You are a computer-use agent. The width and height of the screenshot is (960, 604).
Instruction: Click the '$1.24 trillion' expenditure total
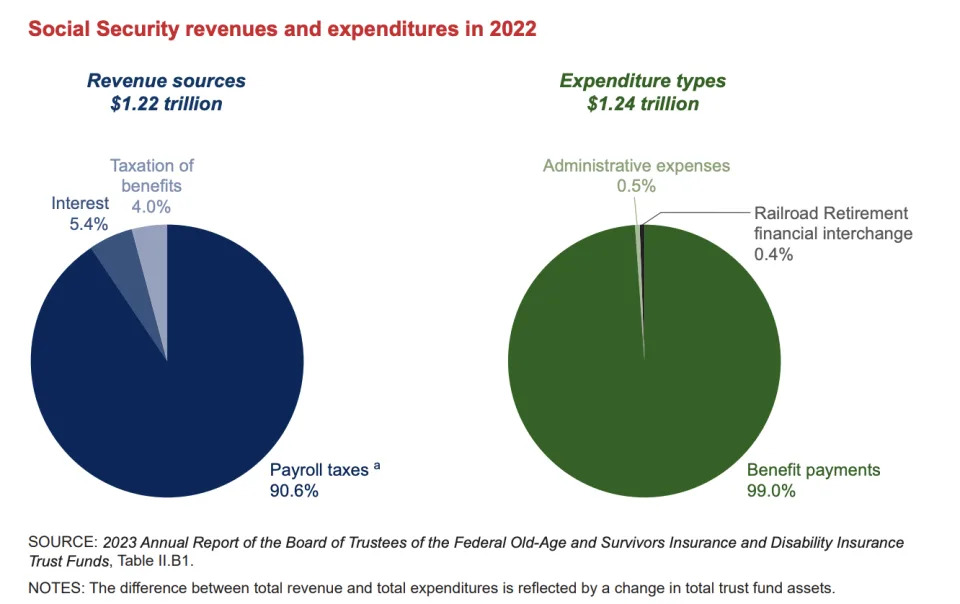tap(642, 103)
